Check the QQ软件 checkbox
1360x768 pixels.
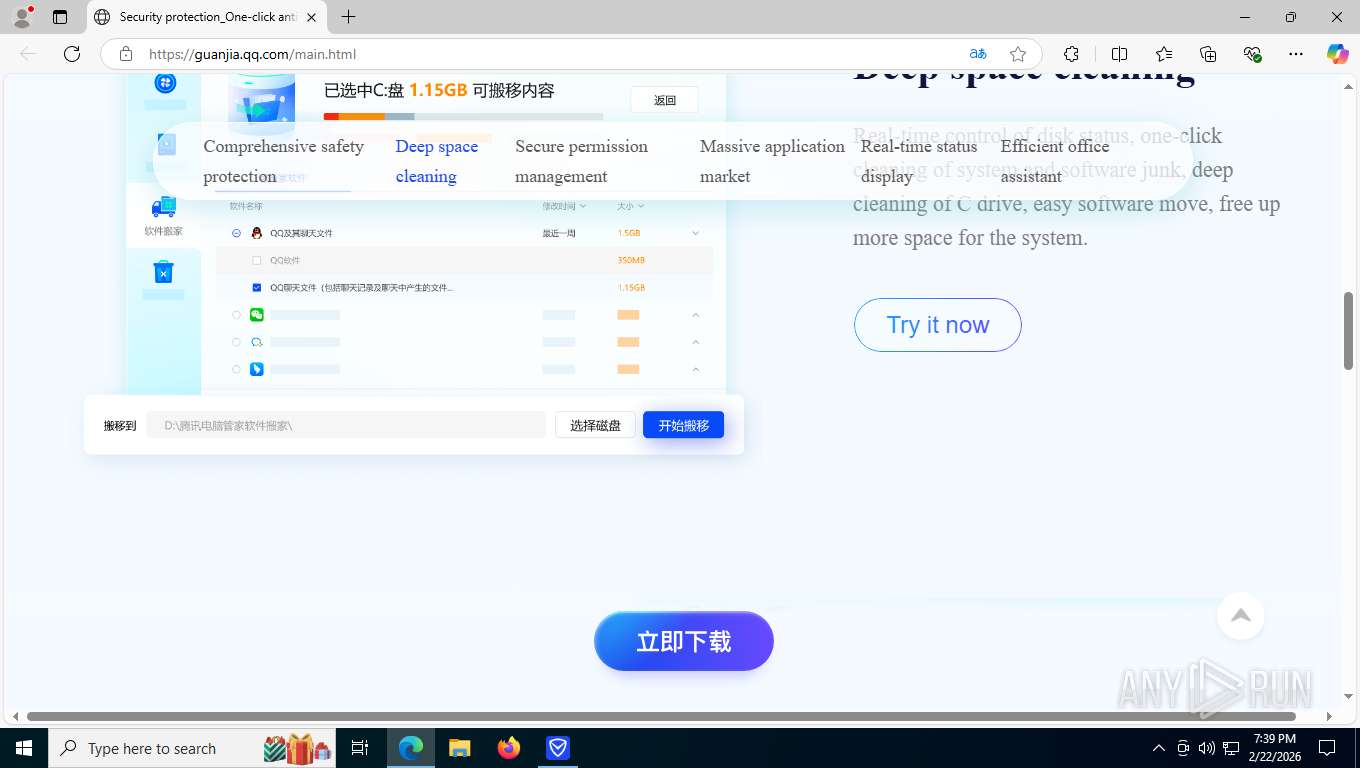257,260
